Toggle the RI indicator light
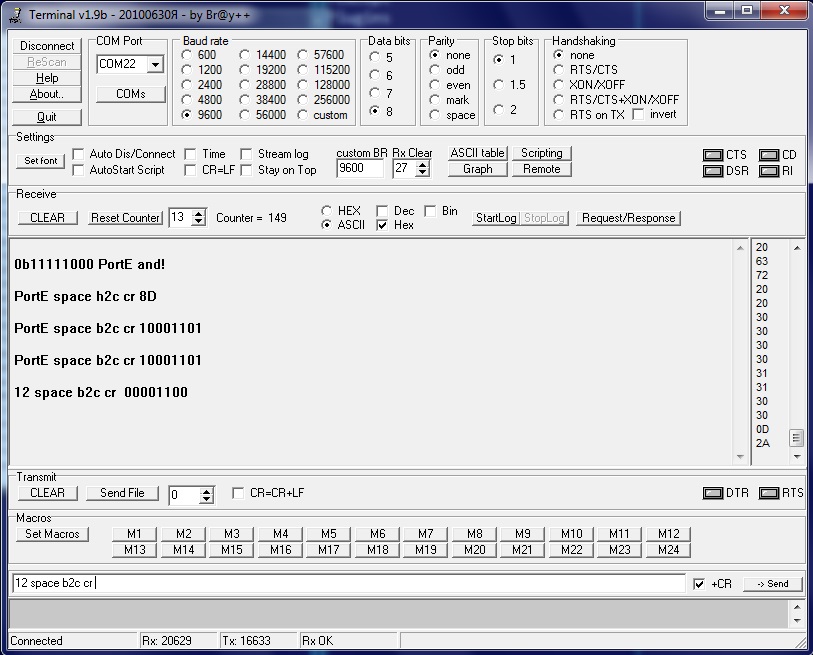This screenshot has height=655, width=813. (768, 171)
